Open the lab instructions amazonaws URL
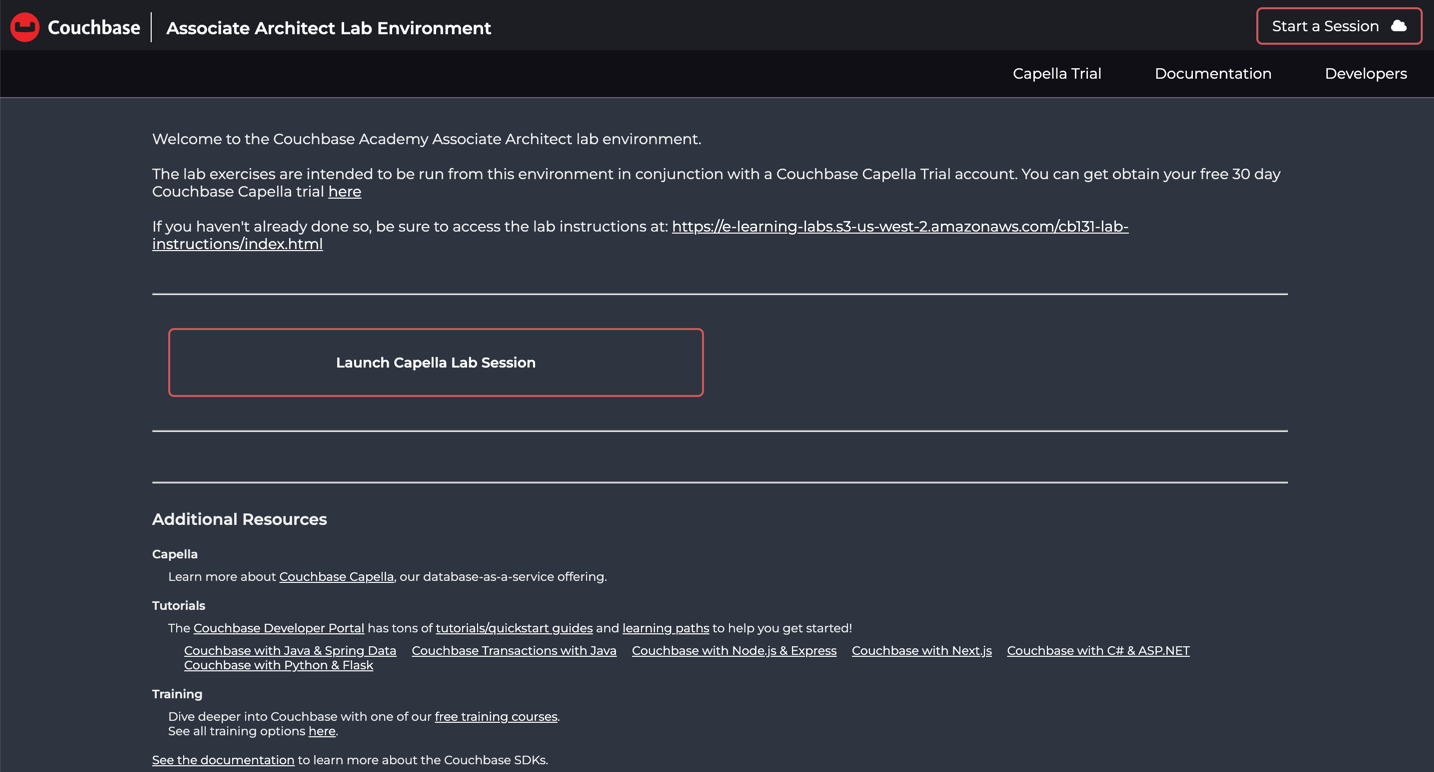 coord(640,235)
